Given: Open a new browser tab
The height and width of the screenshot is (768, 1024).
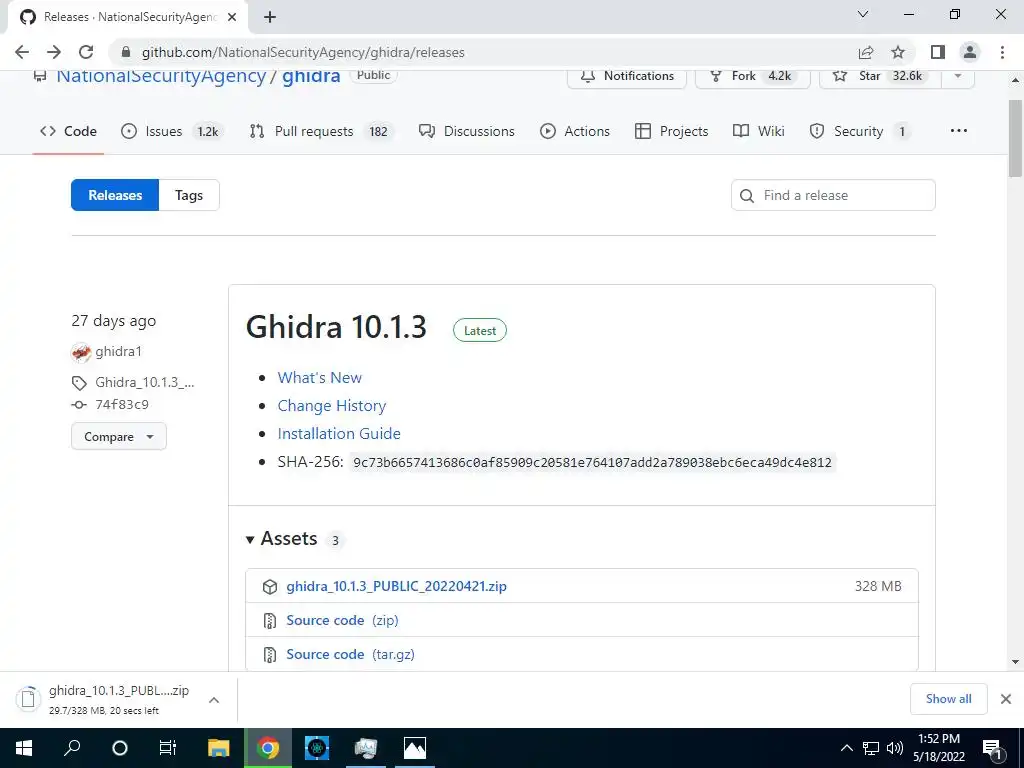Looking at the screenshot, I should (270, 17).
